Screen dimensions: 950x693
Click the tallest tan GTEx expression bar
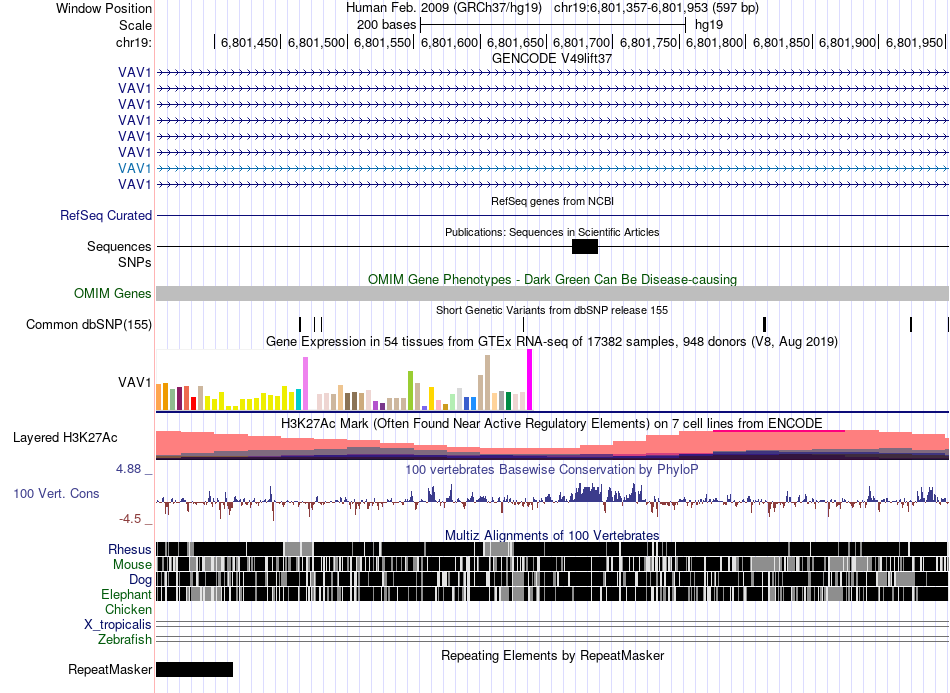click(487, 383)
